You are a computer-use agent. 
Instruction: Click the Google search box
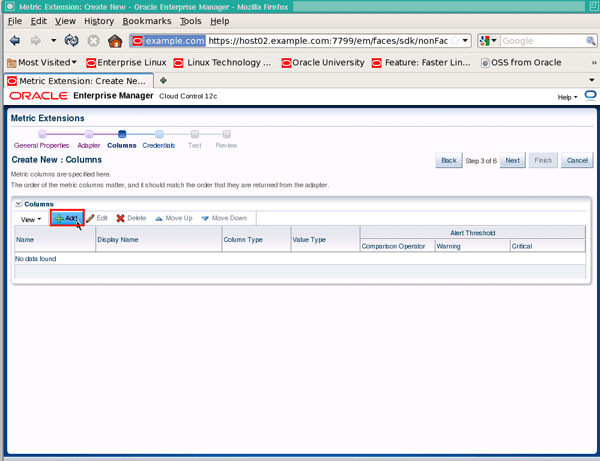coord(543,41)
